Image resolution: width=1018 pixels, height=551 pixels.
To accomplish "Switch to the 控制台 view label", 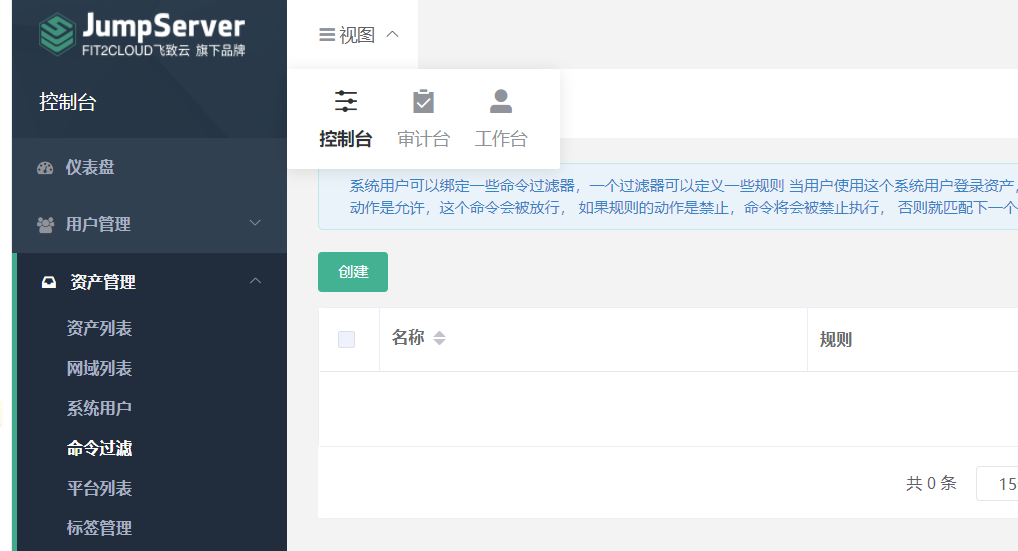I will pyautogui.click(x=345, y=139).
